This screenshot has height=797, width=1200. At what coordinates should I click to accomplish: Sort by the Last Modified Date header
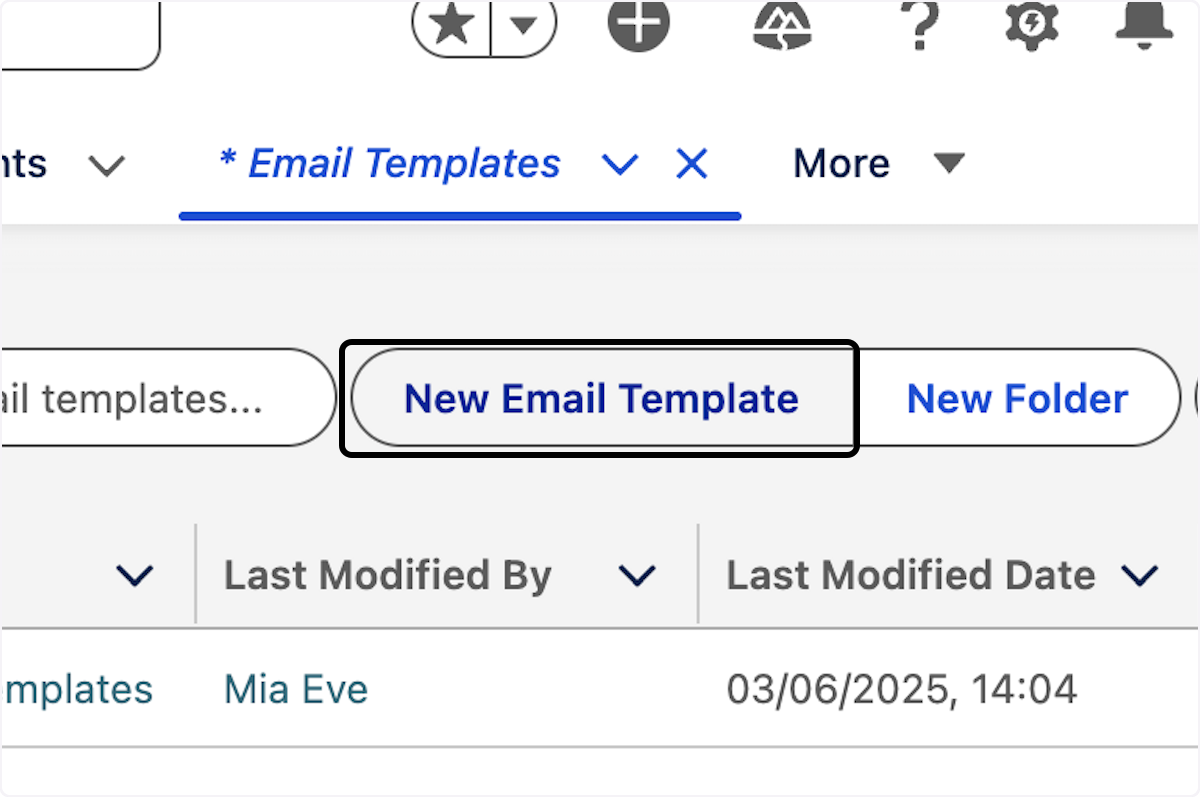[x=910, y=575]
